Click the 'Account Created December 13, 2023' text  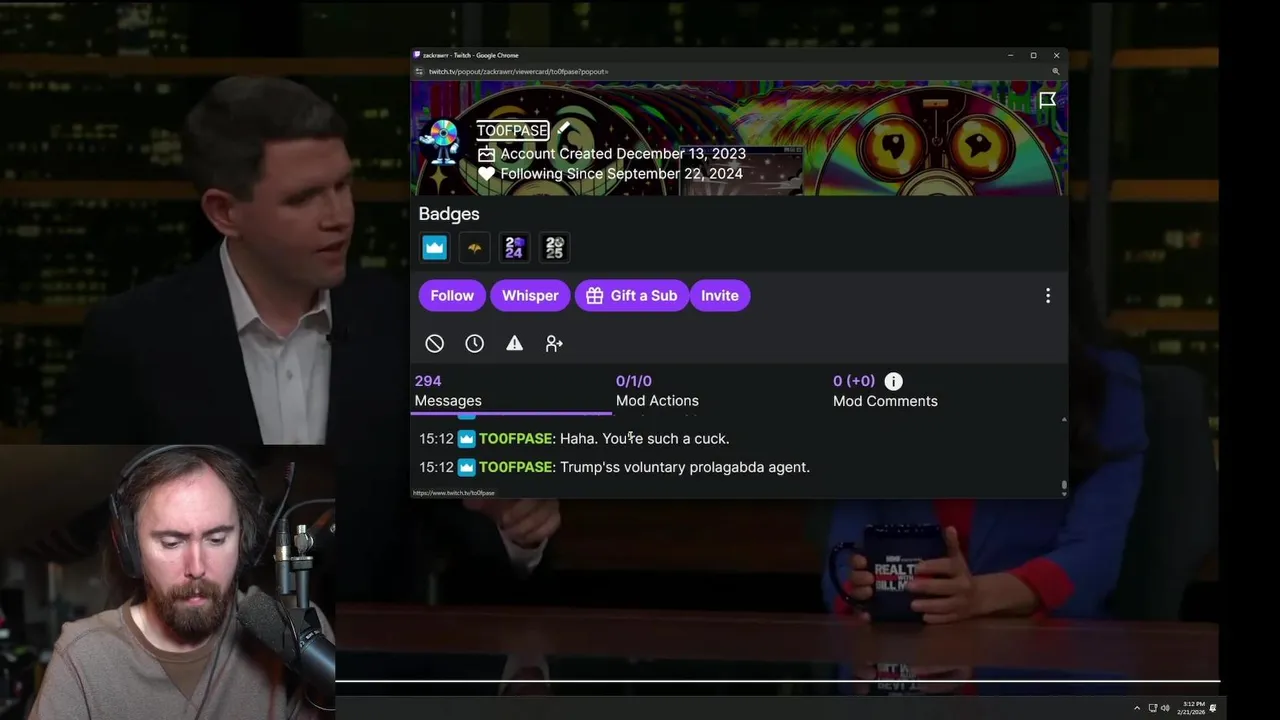(623, 154)
